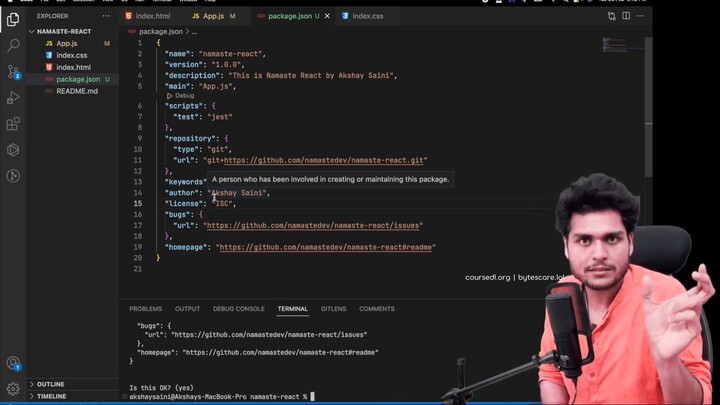Open the bugs issues URL link

coord(313,225)
